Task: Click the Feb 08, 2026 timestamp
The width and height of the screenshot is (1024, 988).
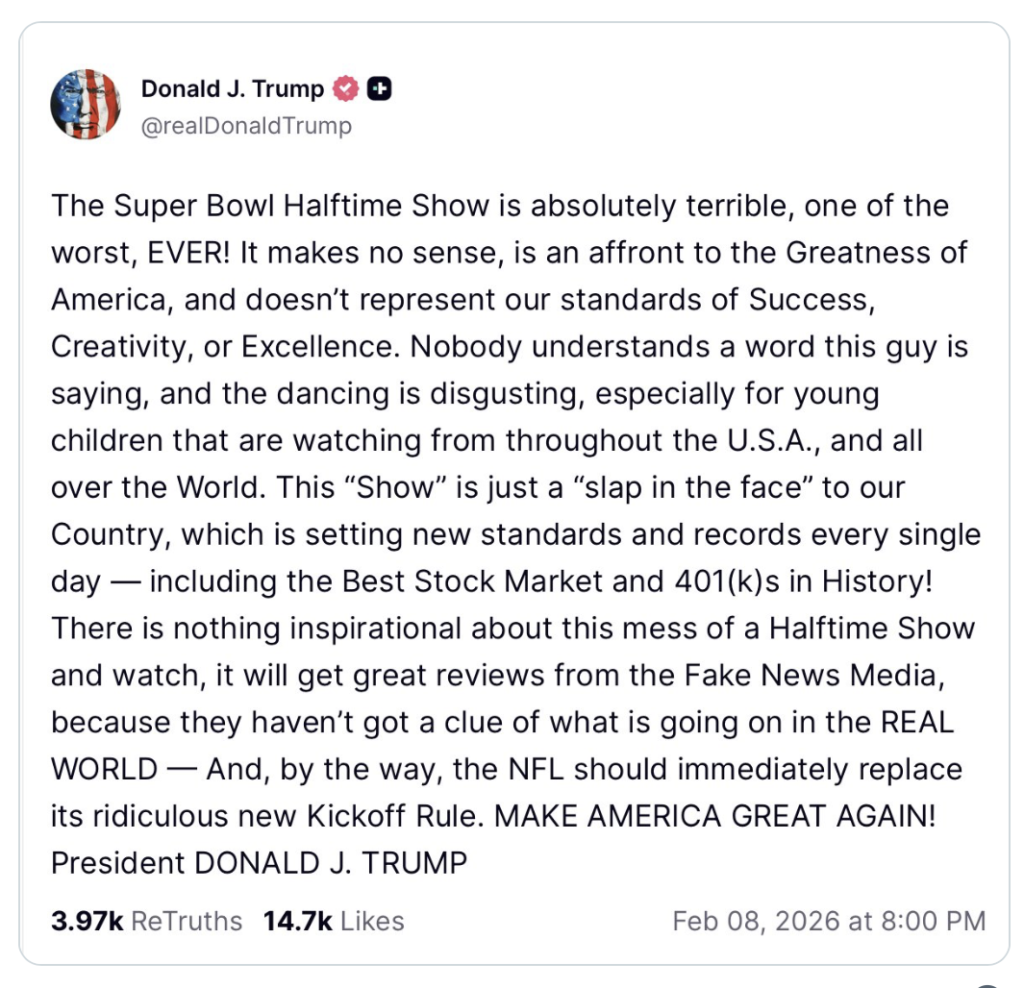Action: 829,921
